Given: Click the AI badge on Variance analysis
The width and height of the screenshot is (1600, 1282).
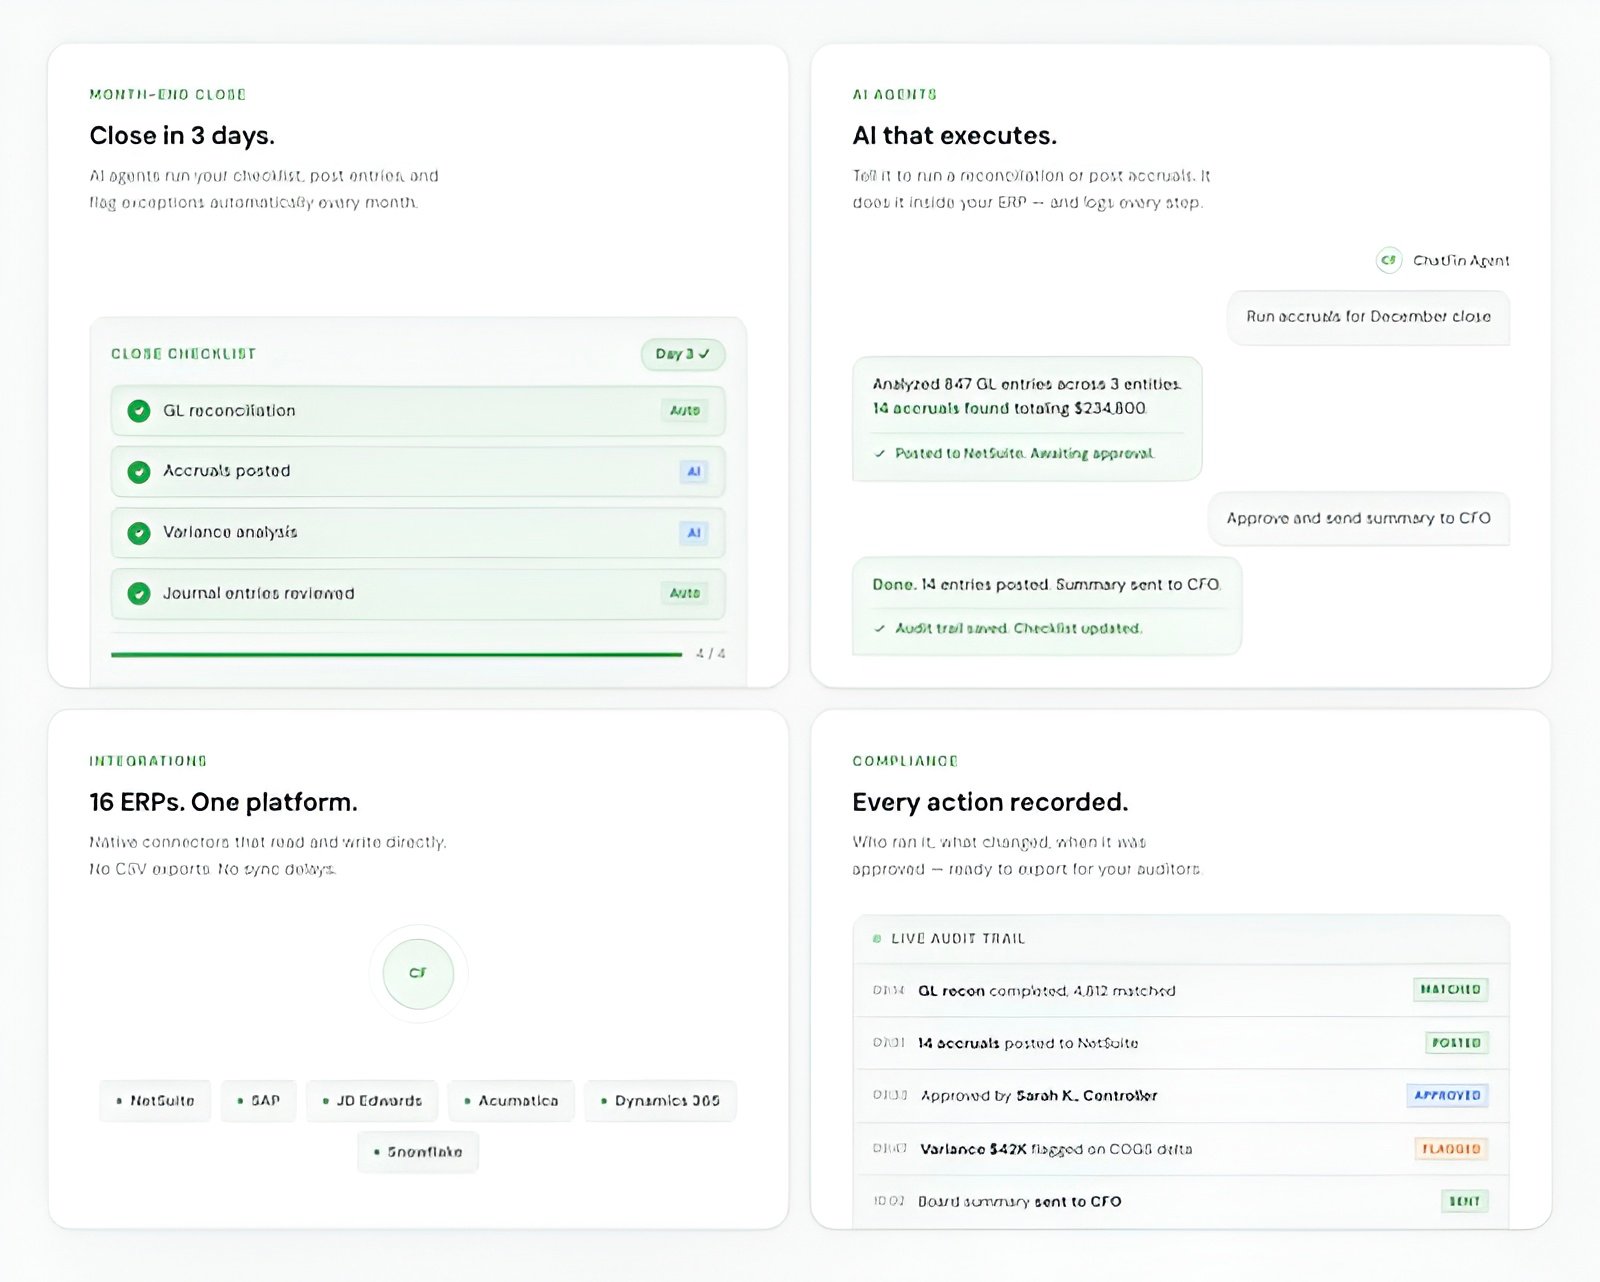Looking at the screenshot, I should point(693,533).
